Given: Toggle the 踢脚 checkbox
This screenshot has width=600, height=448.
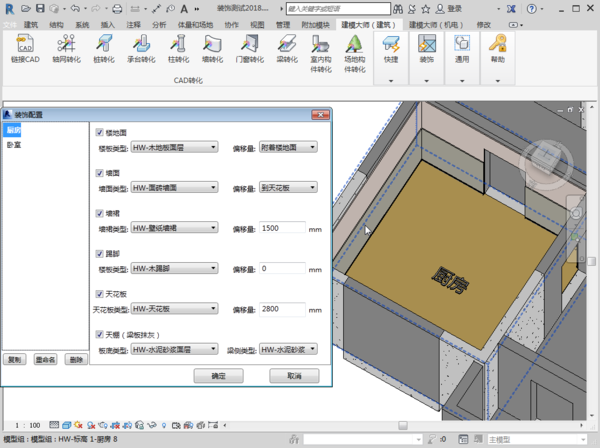Looking at the screenshot, I should click(x=98, y=254).
